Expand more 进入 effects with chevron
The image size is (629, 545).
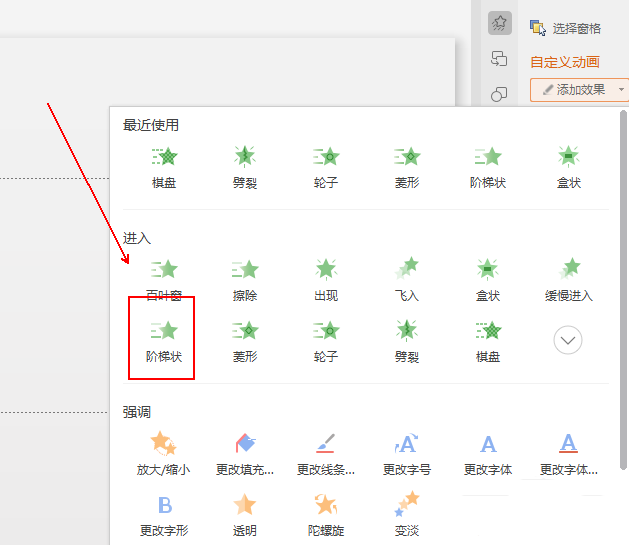point(568,340)
